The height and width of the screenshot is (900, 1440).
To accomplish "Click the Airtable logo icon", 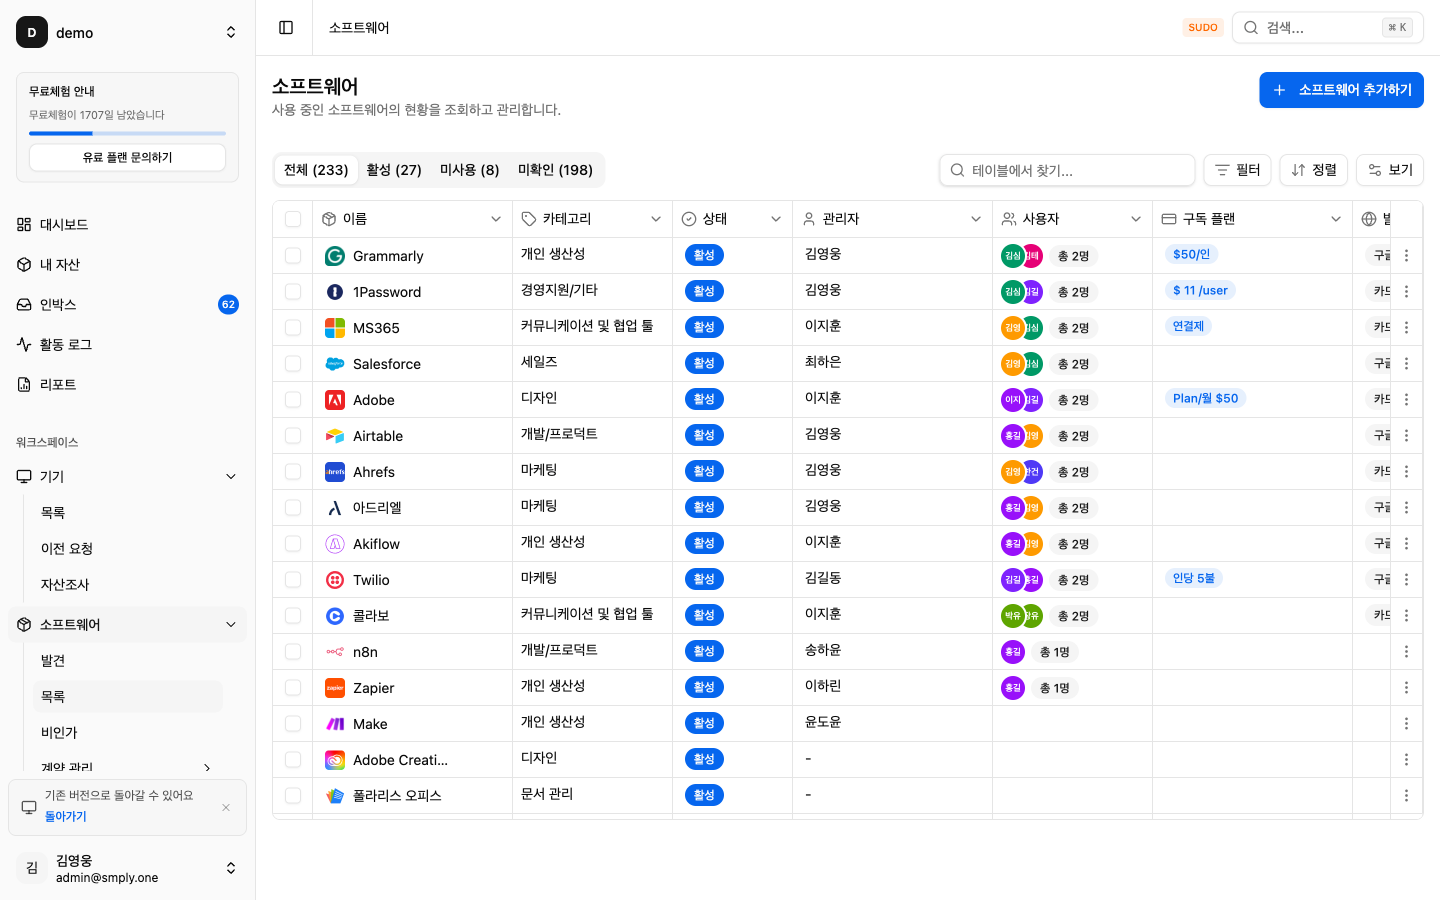I will click(335, 436).
